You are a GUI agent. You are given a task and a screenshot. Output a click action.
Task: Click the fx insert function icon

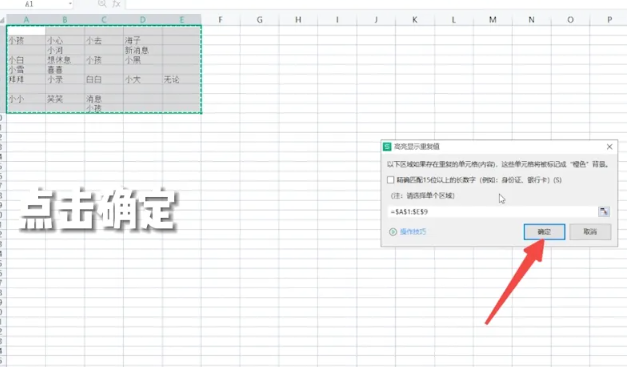(x=116, y=4)
